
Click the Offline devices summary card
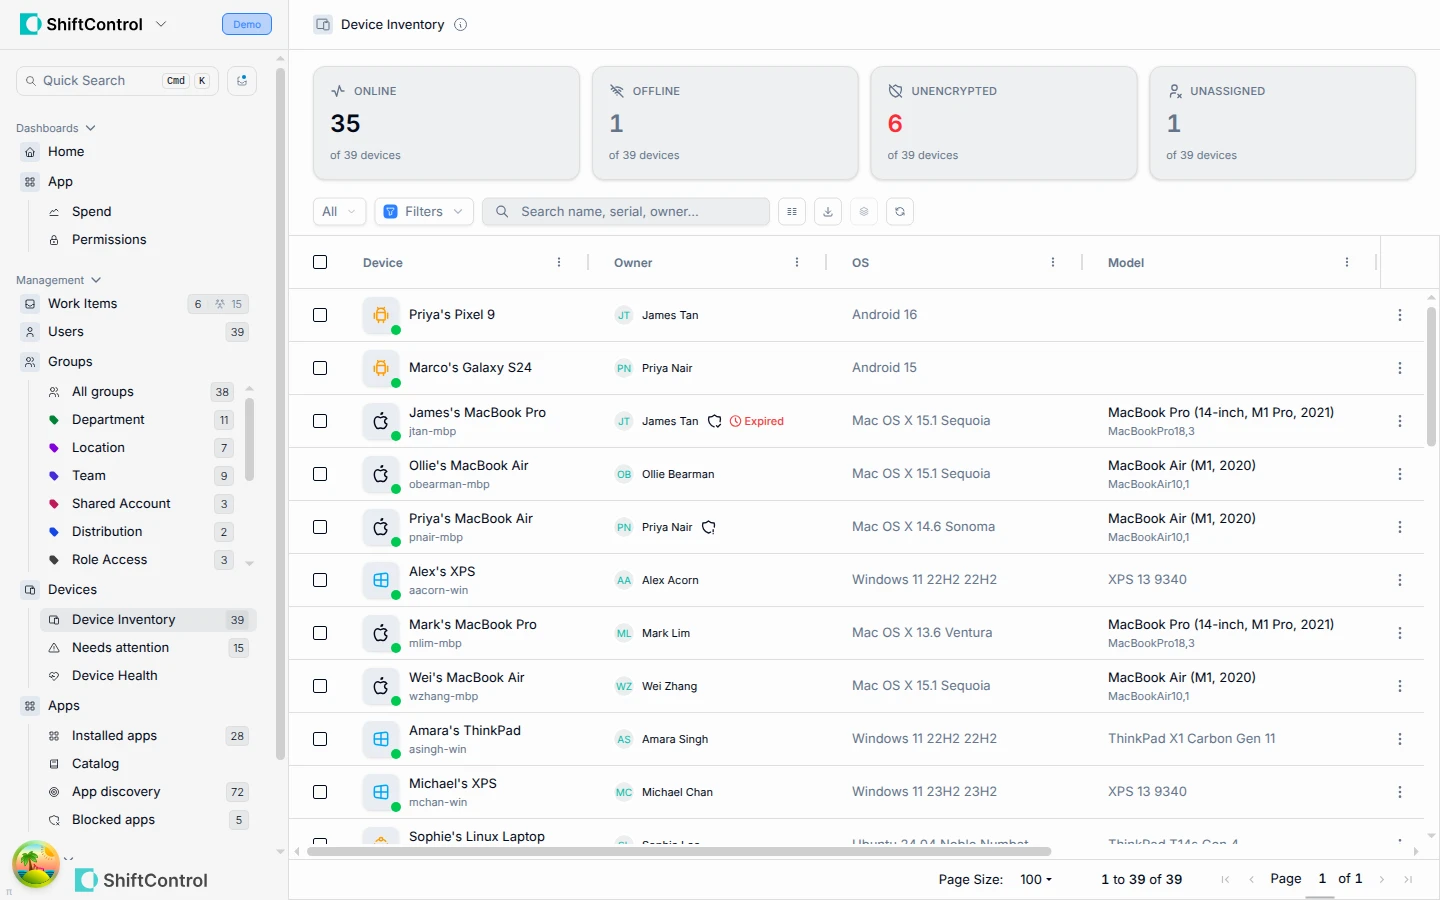click(725, 123)
